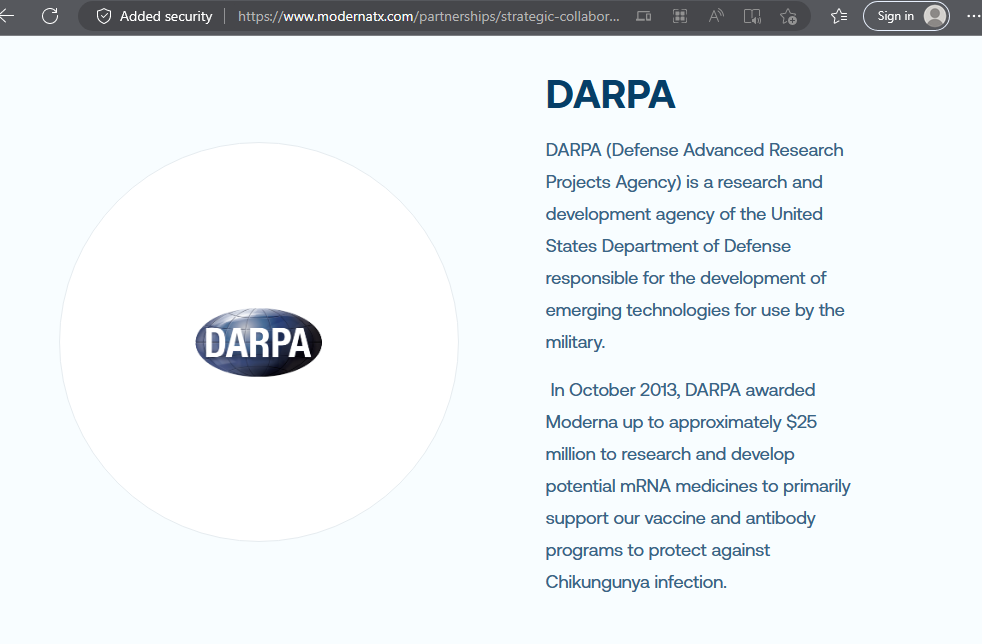
Task: Click the grid-shaped icon in address bar
Action: tap(680, 16)
